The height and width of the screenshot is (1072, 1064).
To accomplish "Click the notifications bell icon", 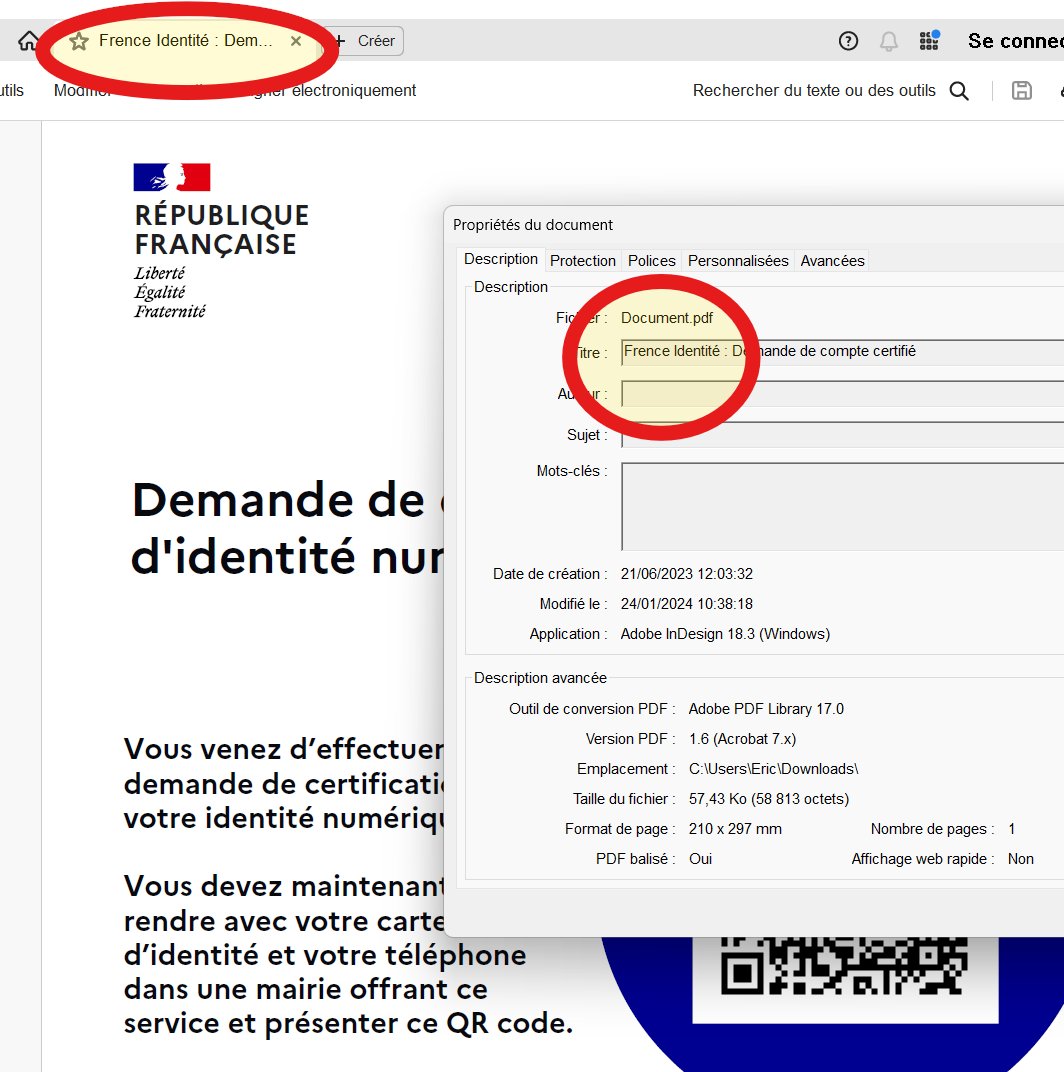I will pyautogui.click(x=888, y=41).
